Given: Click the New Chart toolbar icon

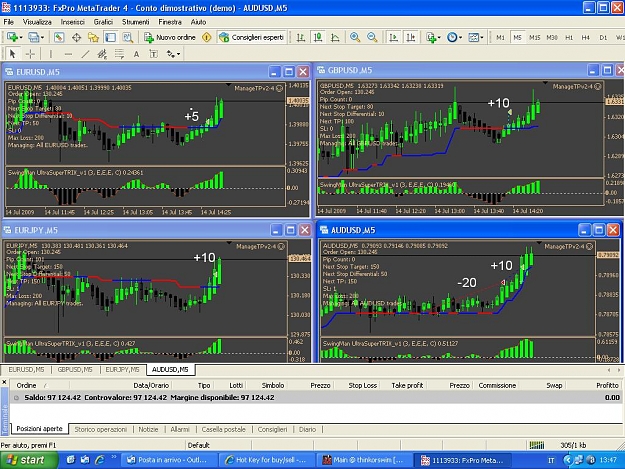Looking at the screenshot, I should pyautogui.click(x=12, y=37).
